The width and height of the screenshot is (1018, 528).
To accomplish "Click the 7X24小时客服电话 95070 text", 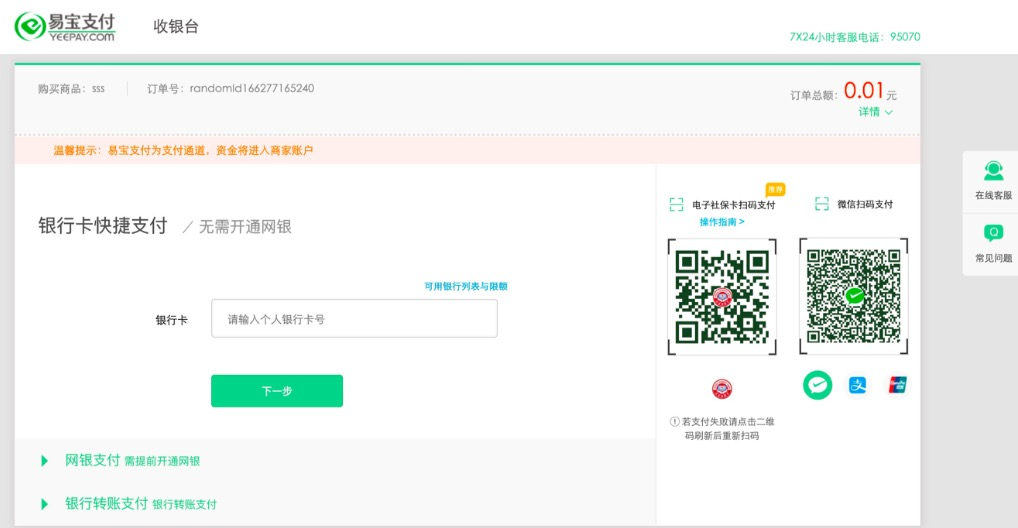I will point(854,37).
